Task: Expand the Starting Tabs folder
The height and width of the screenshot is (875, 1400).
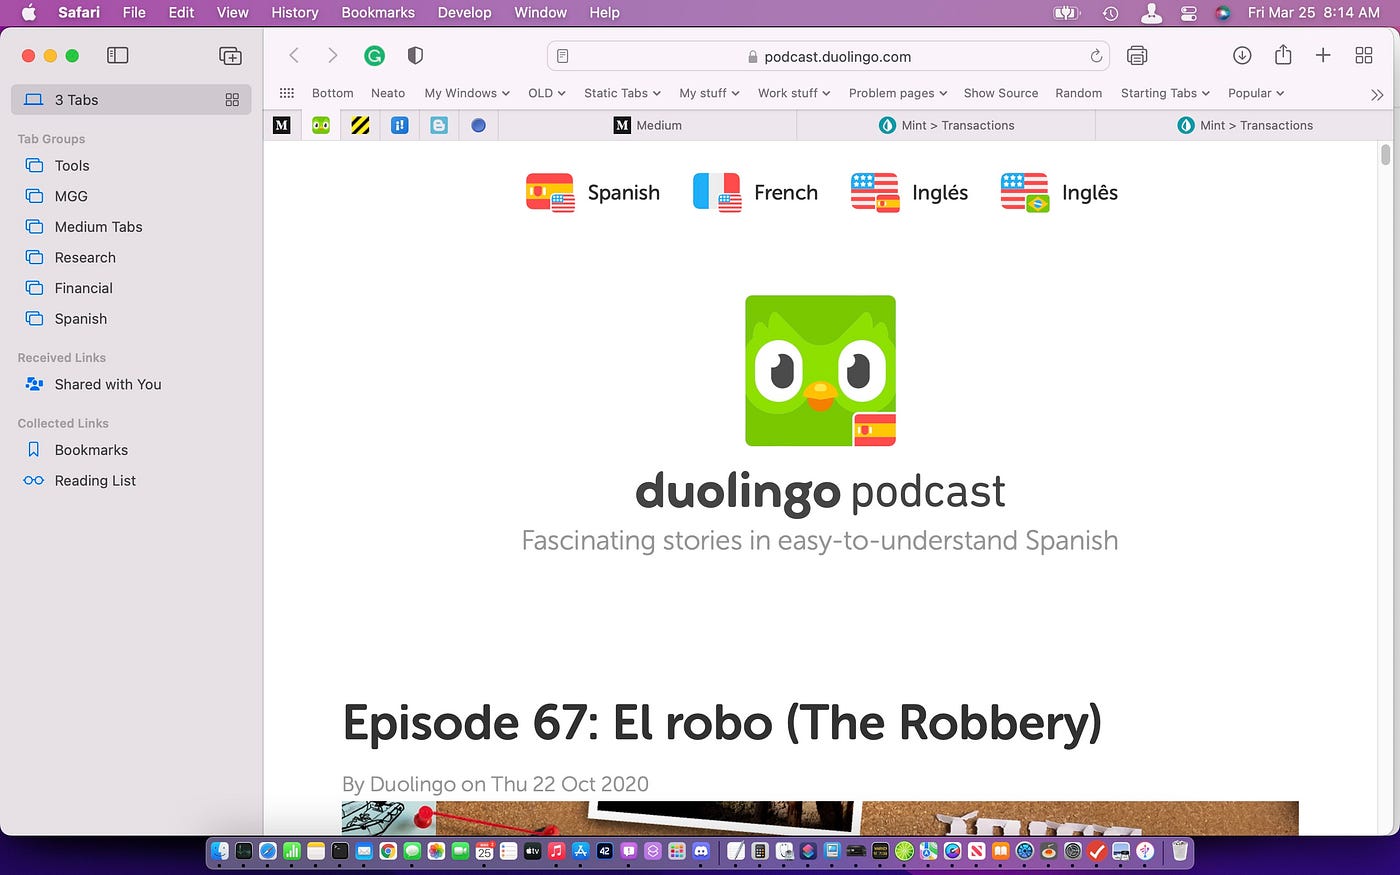Action: tap(1165, 93)
